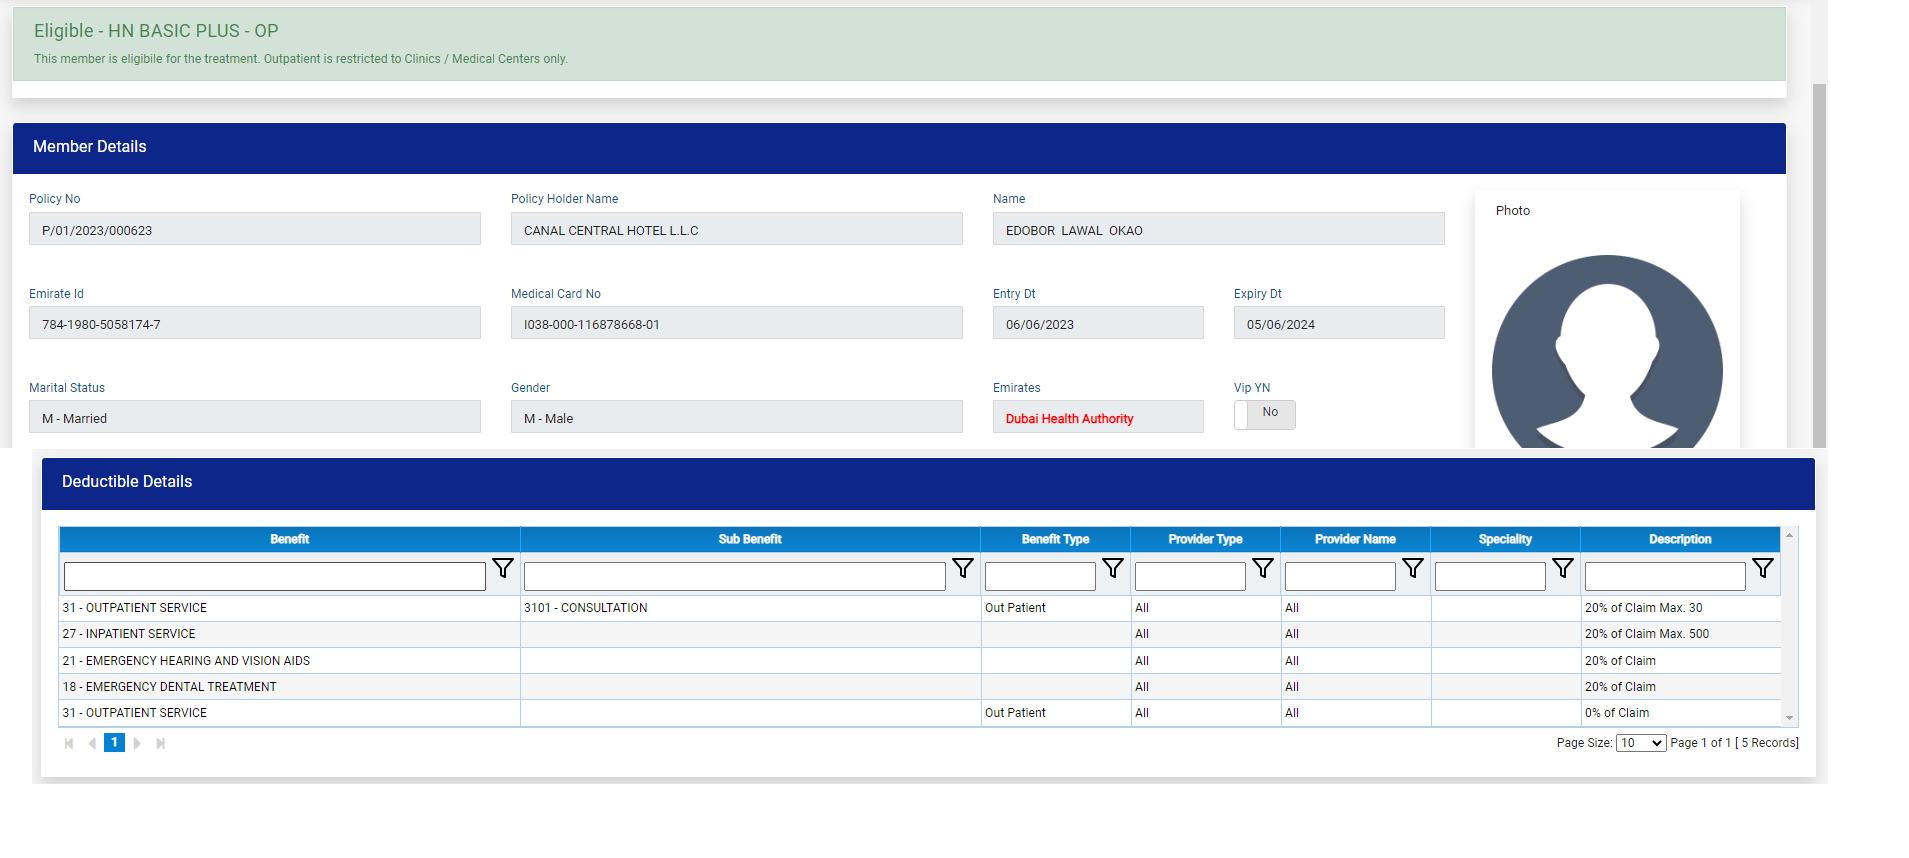Jump to last page in pager
This screenshot has height=858, width=1909.
click(x=160, y=743)
